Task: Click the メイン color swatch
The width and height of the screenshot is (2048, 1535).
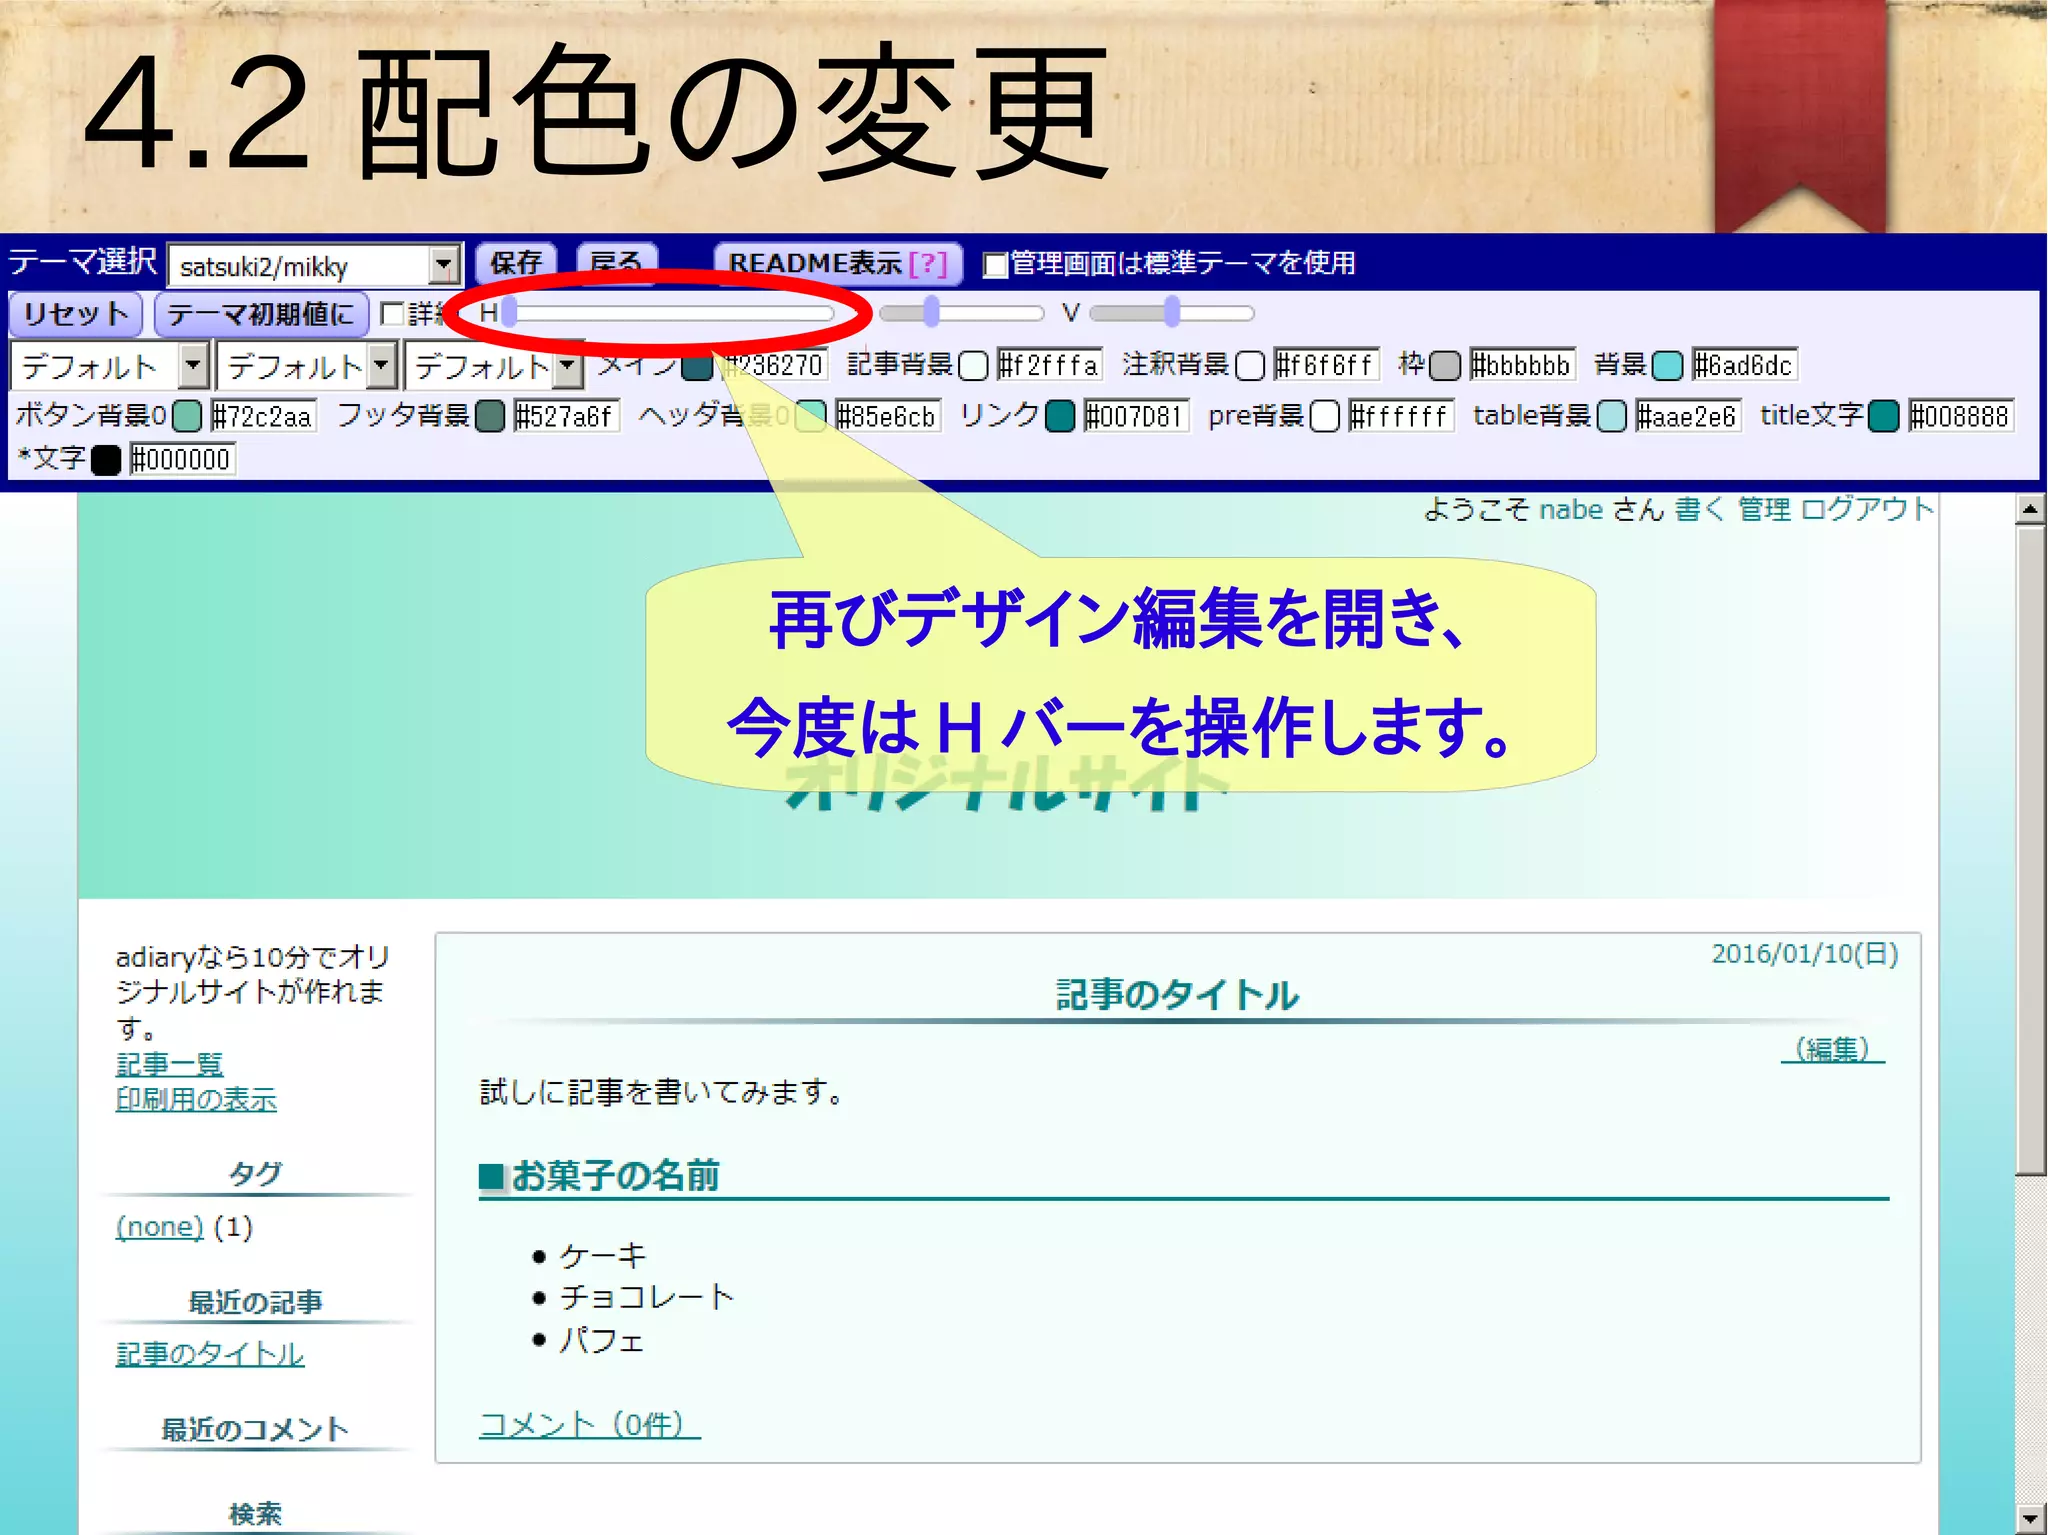Action: click(x=697, y=366)
